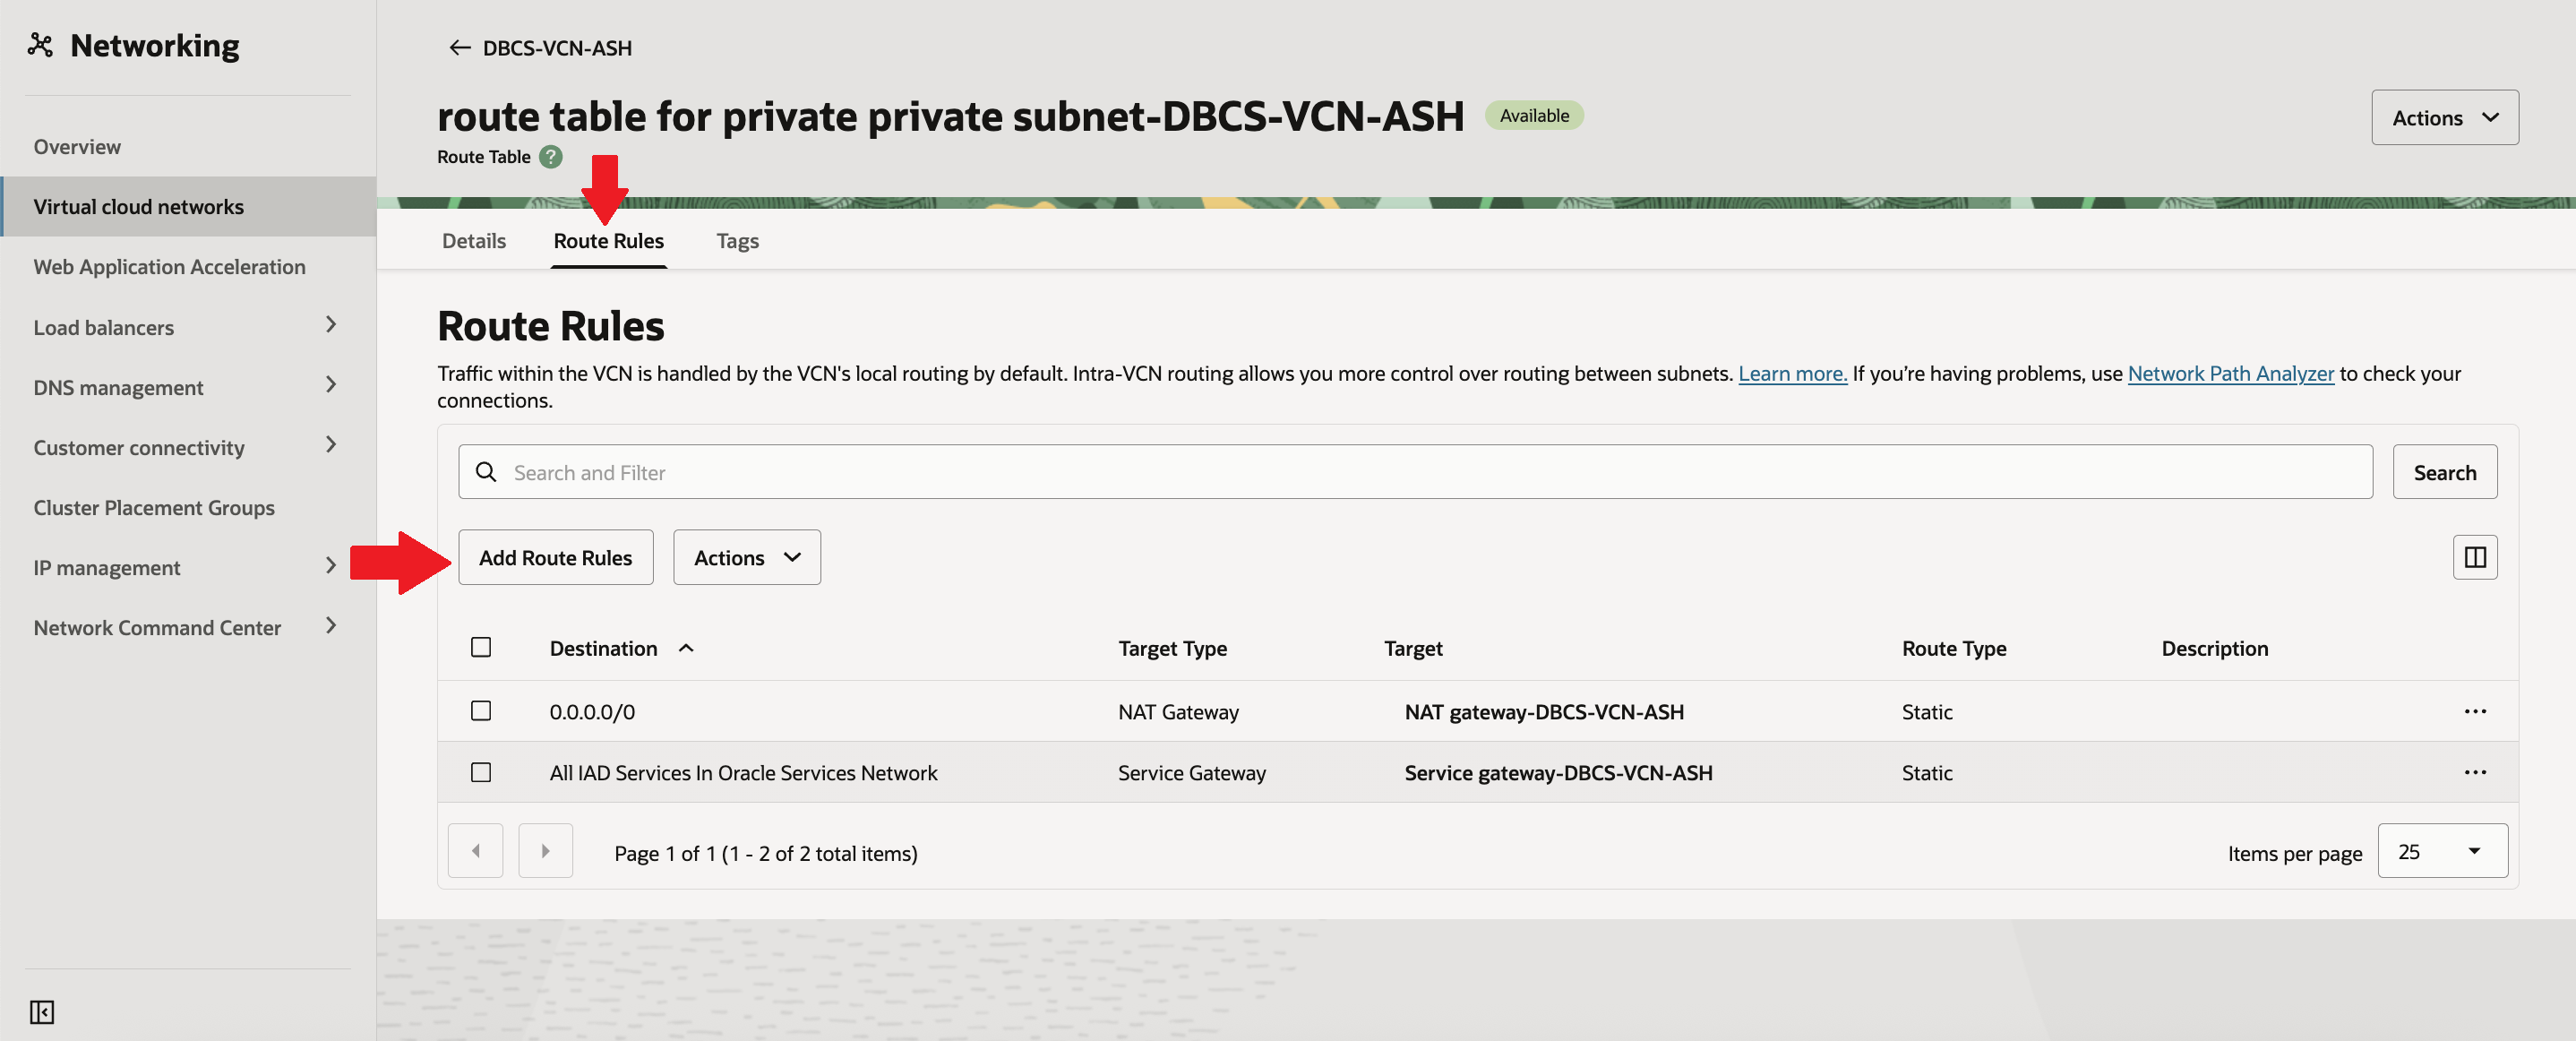Open the Network Path Analyzer link
Screen dimensions: 2576x1041
tap(2230, 374)
